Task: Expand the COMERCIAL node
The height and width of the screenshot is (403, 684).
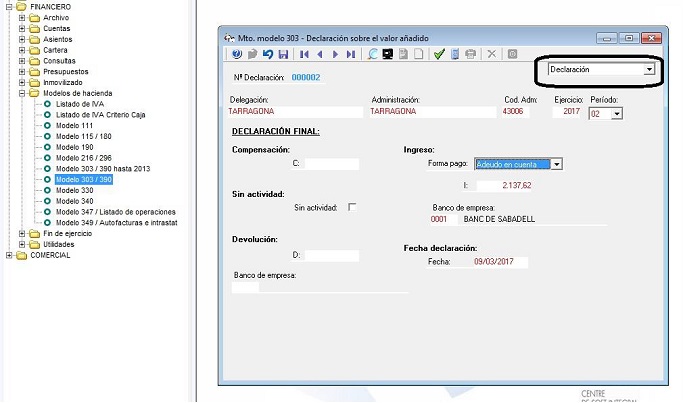Action: coord(9,255)
